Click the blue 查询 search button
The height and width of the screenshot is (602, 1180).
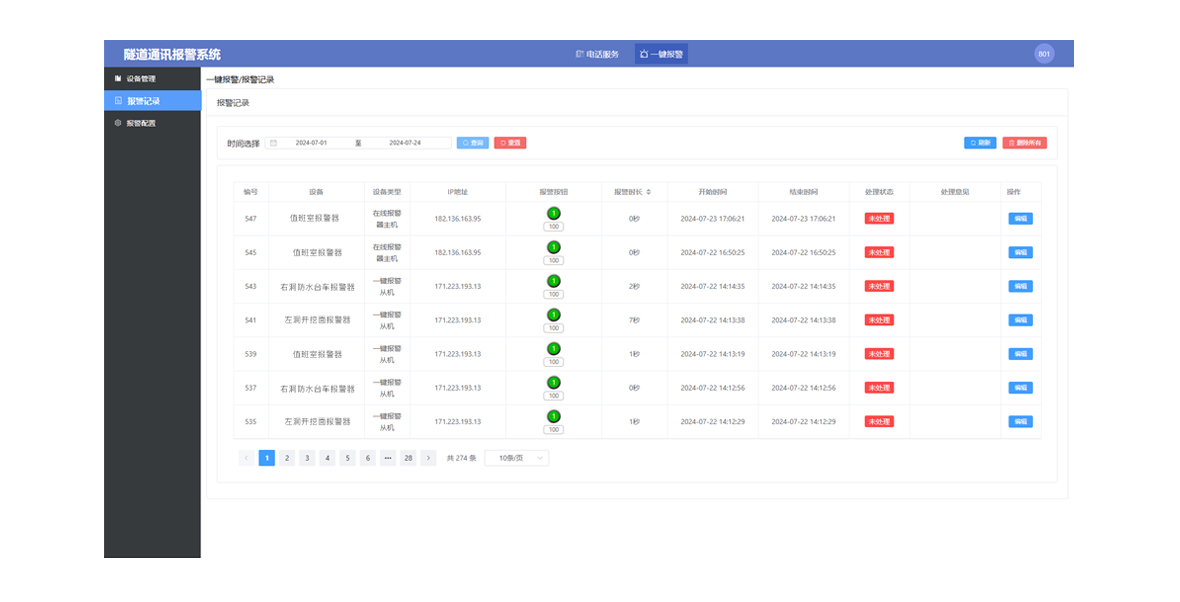[x=473, y=143]
